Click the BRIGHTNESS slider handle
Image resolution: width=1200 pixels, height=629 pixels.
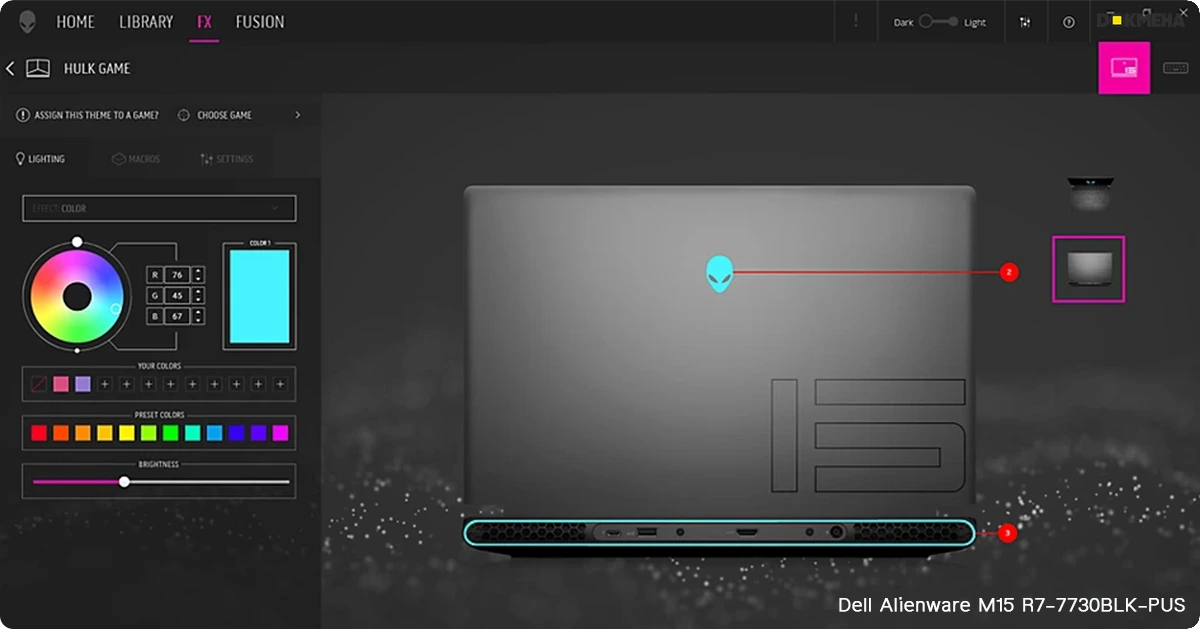124,482
